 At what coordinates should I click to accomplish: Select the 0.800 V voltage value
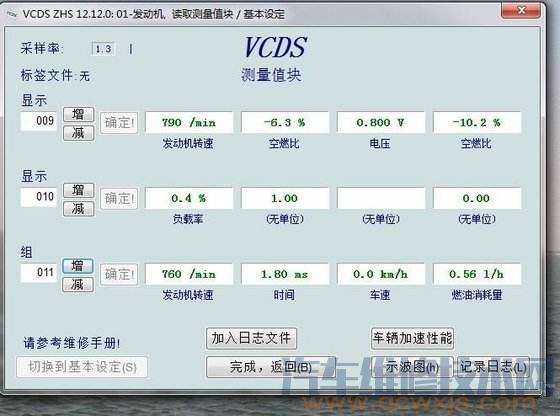click(381, 122)
